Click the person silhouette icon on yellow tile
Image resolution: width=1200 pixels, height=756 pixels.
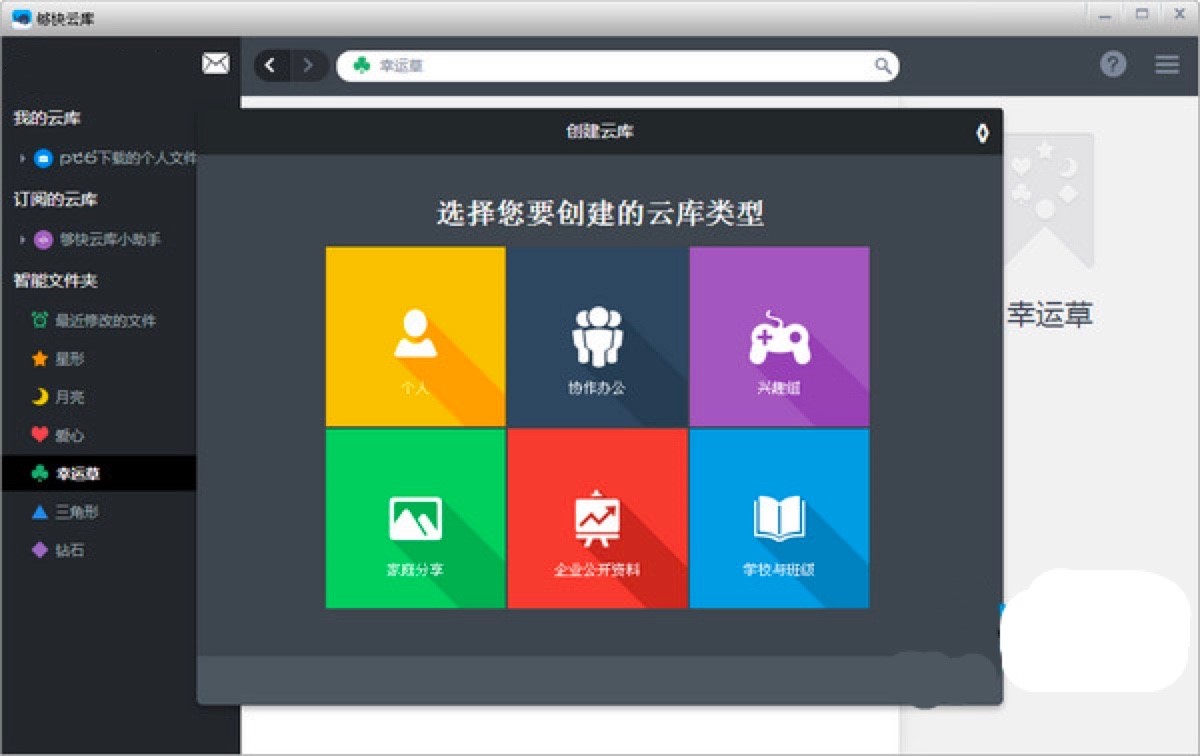point(415,333)
